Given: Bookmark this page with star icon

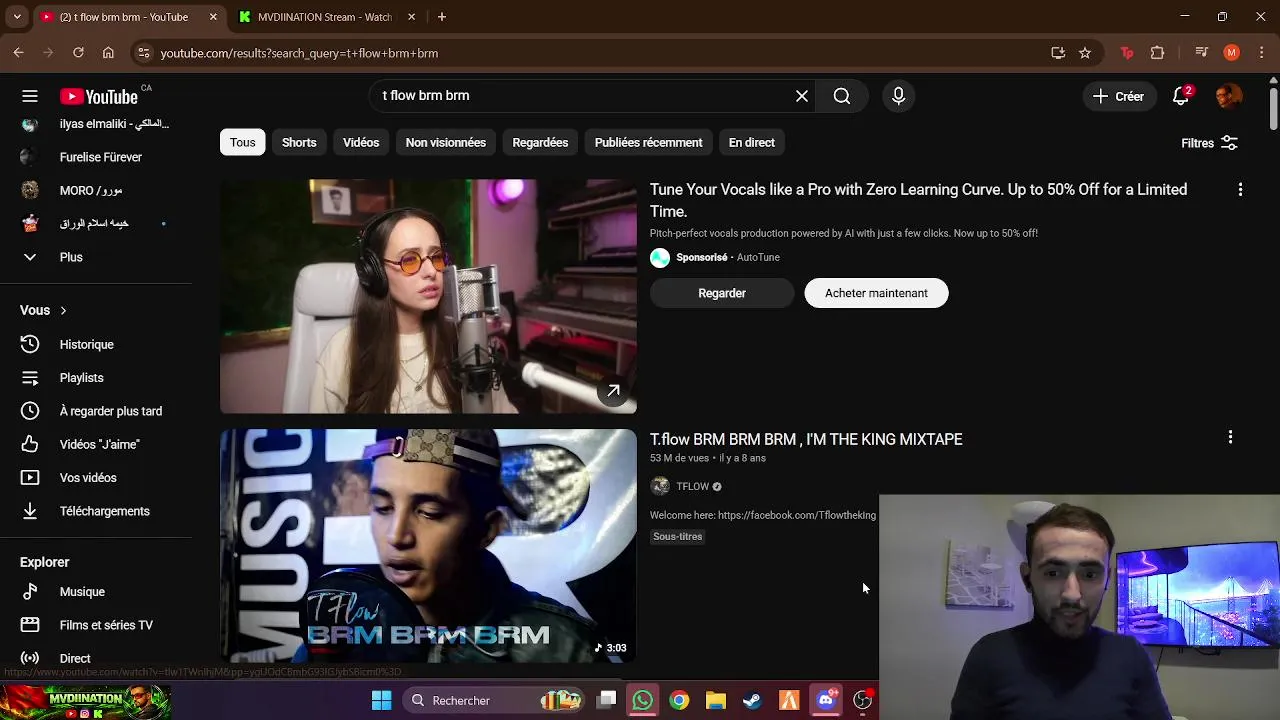Looking at the screenshot, I should pyautogui.click(x=1085, y=53).
